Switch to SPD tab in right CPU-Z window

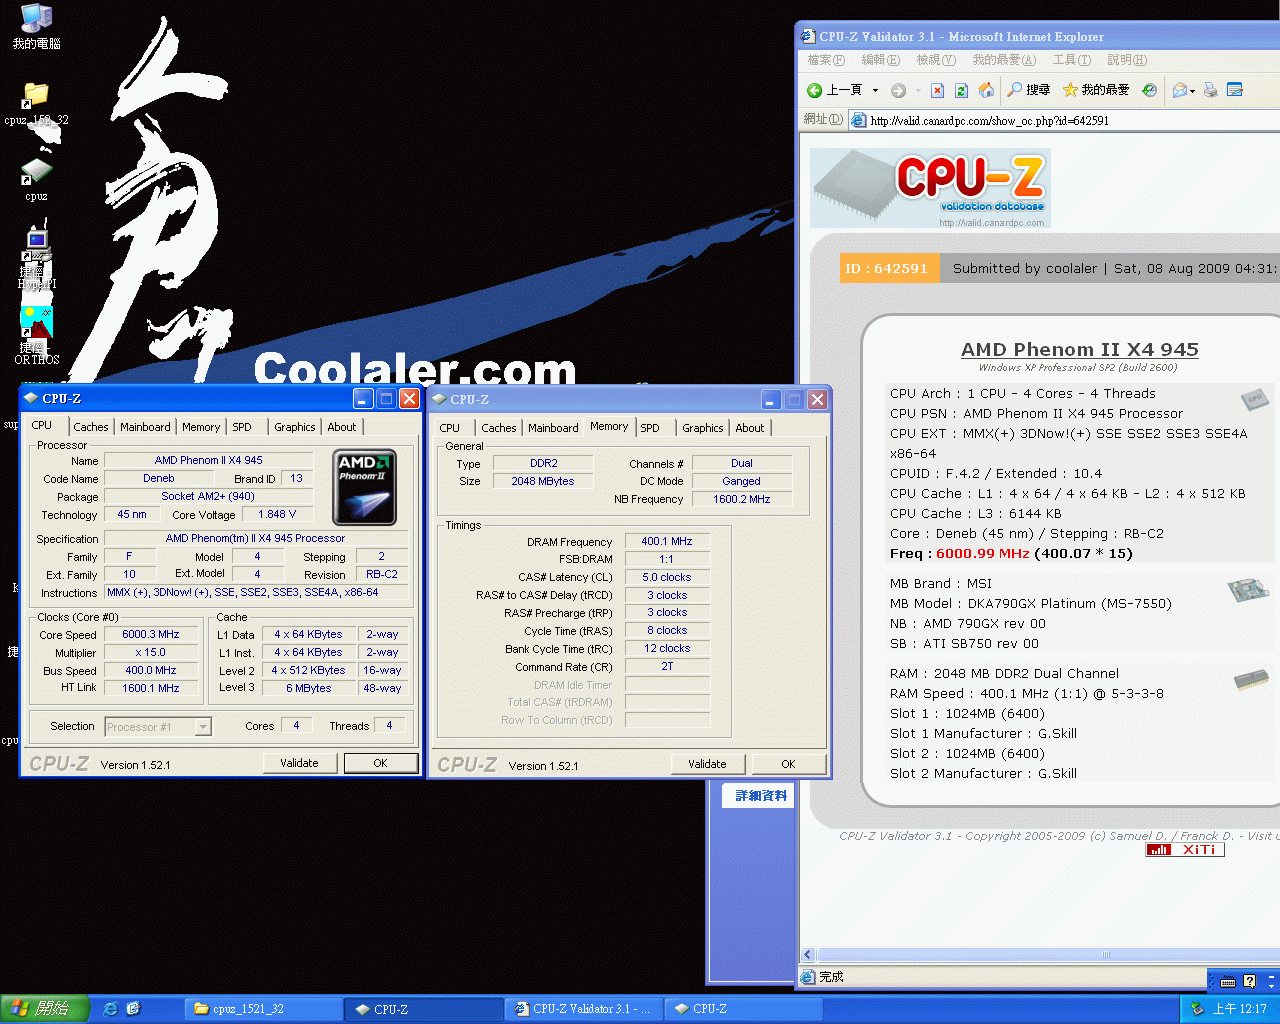650,428
